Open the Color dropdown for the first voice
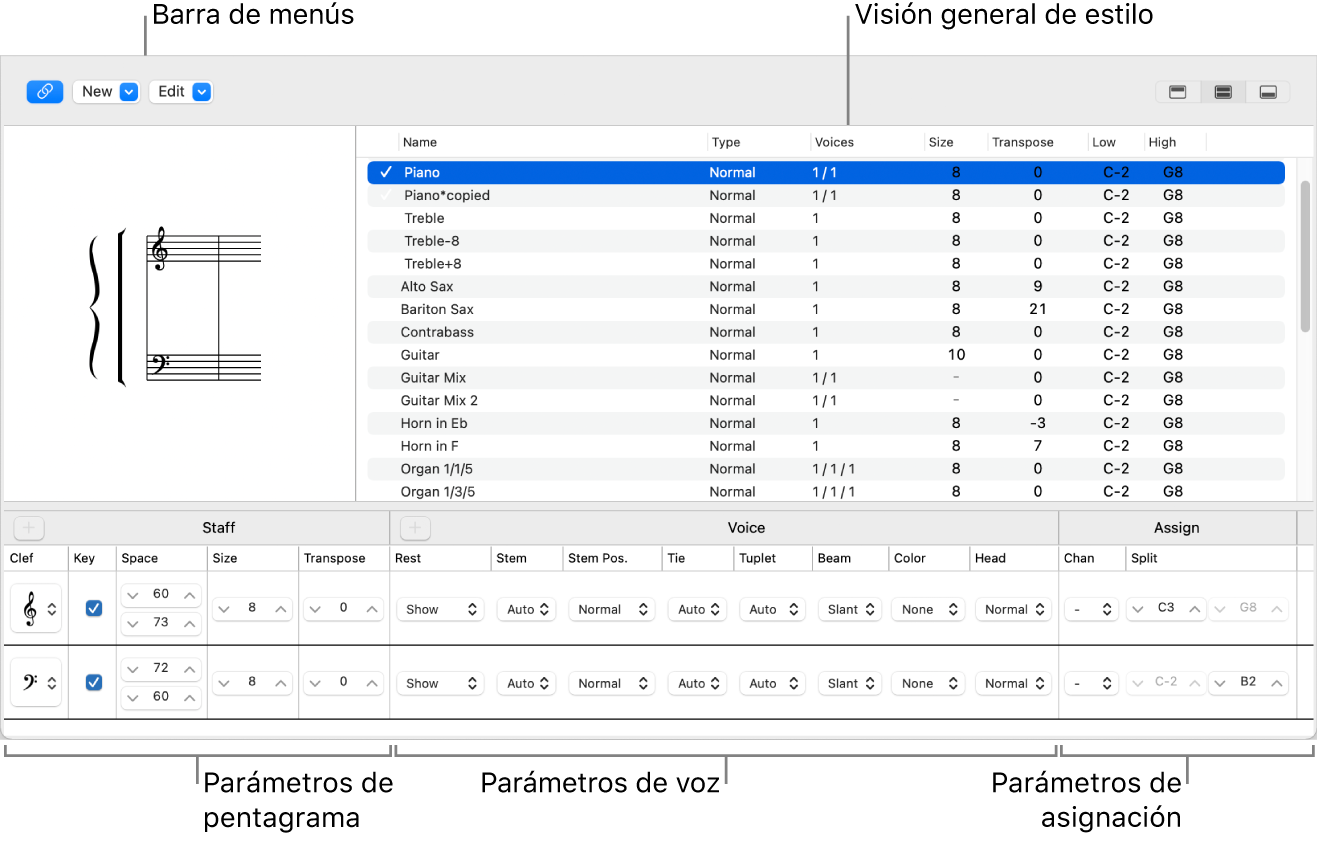1317x841 pixels. tap(927, 609)
